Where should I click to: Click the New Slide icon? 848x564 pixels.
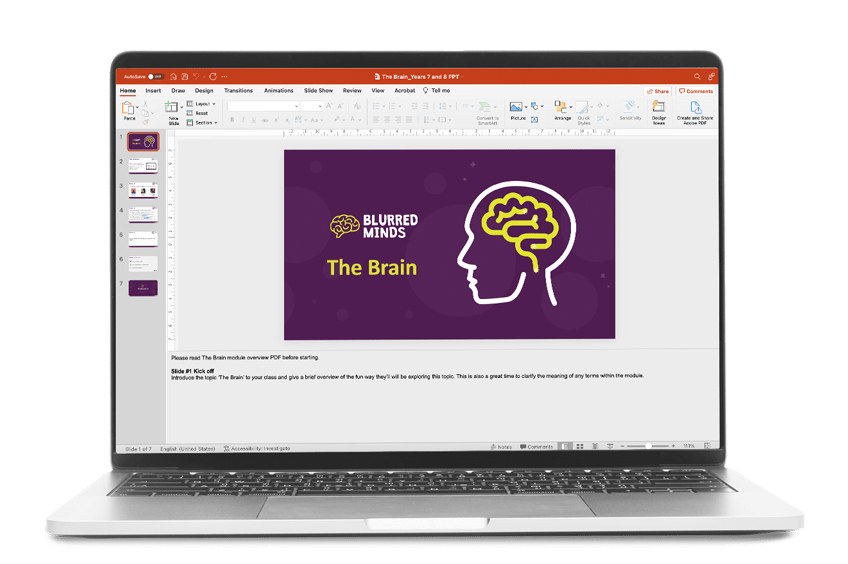171,107
